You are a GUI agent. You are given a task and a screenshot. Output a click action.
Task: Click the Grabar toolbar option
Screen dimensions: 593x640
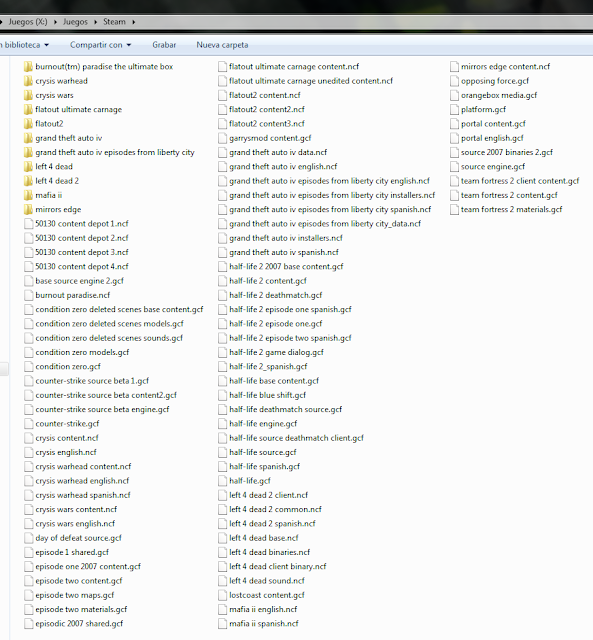pos(164,45)
